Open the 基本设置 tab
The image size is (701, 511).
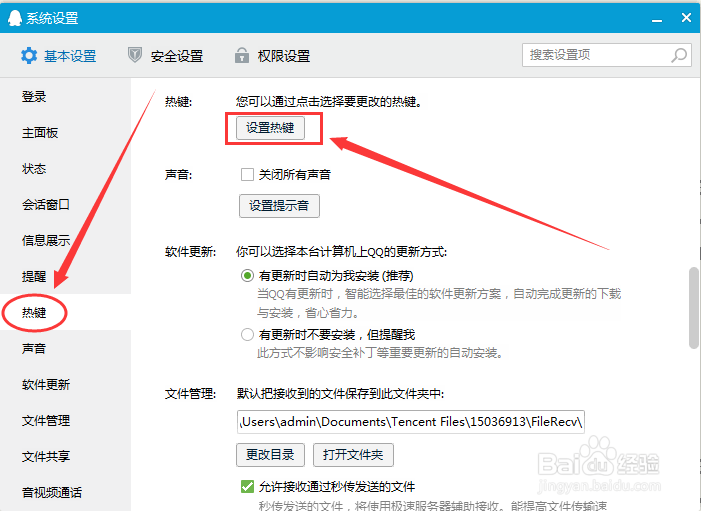click(x=59, y=56)
